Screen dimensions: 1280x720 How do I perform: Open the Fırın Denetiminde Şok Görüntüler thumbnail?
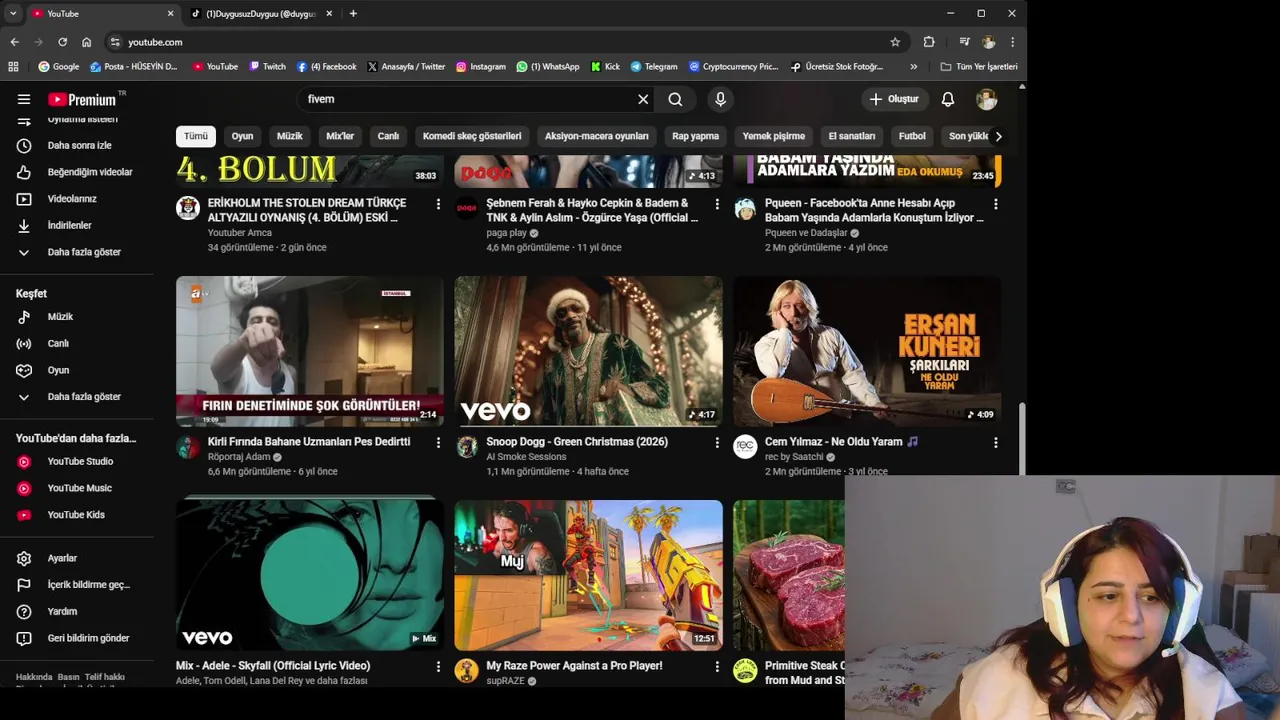coord(310,351)
